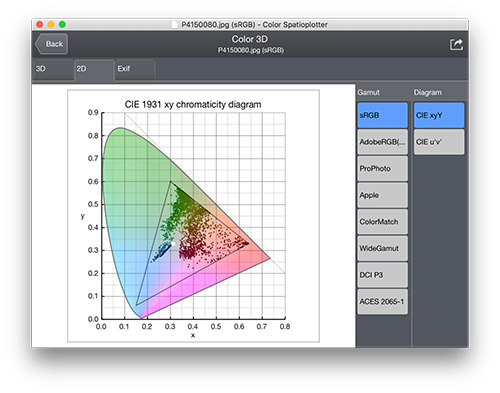Click the share export icon
500x393 pixels.
point(456,44)
